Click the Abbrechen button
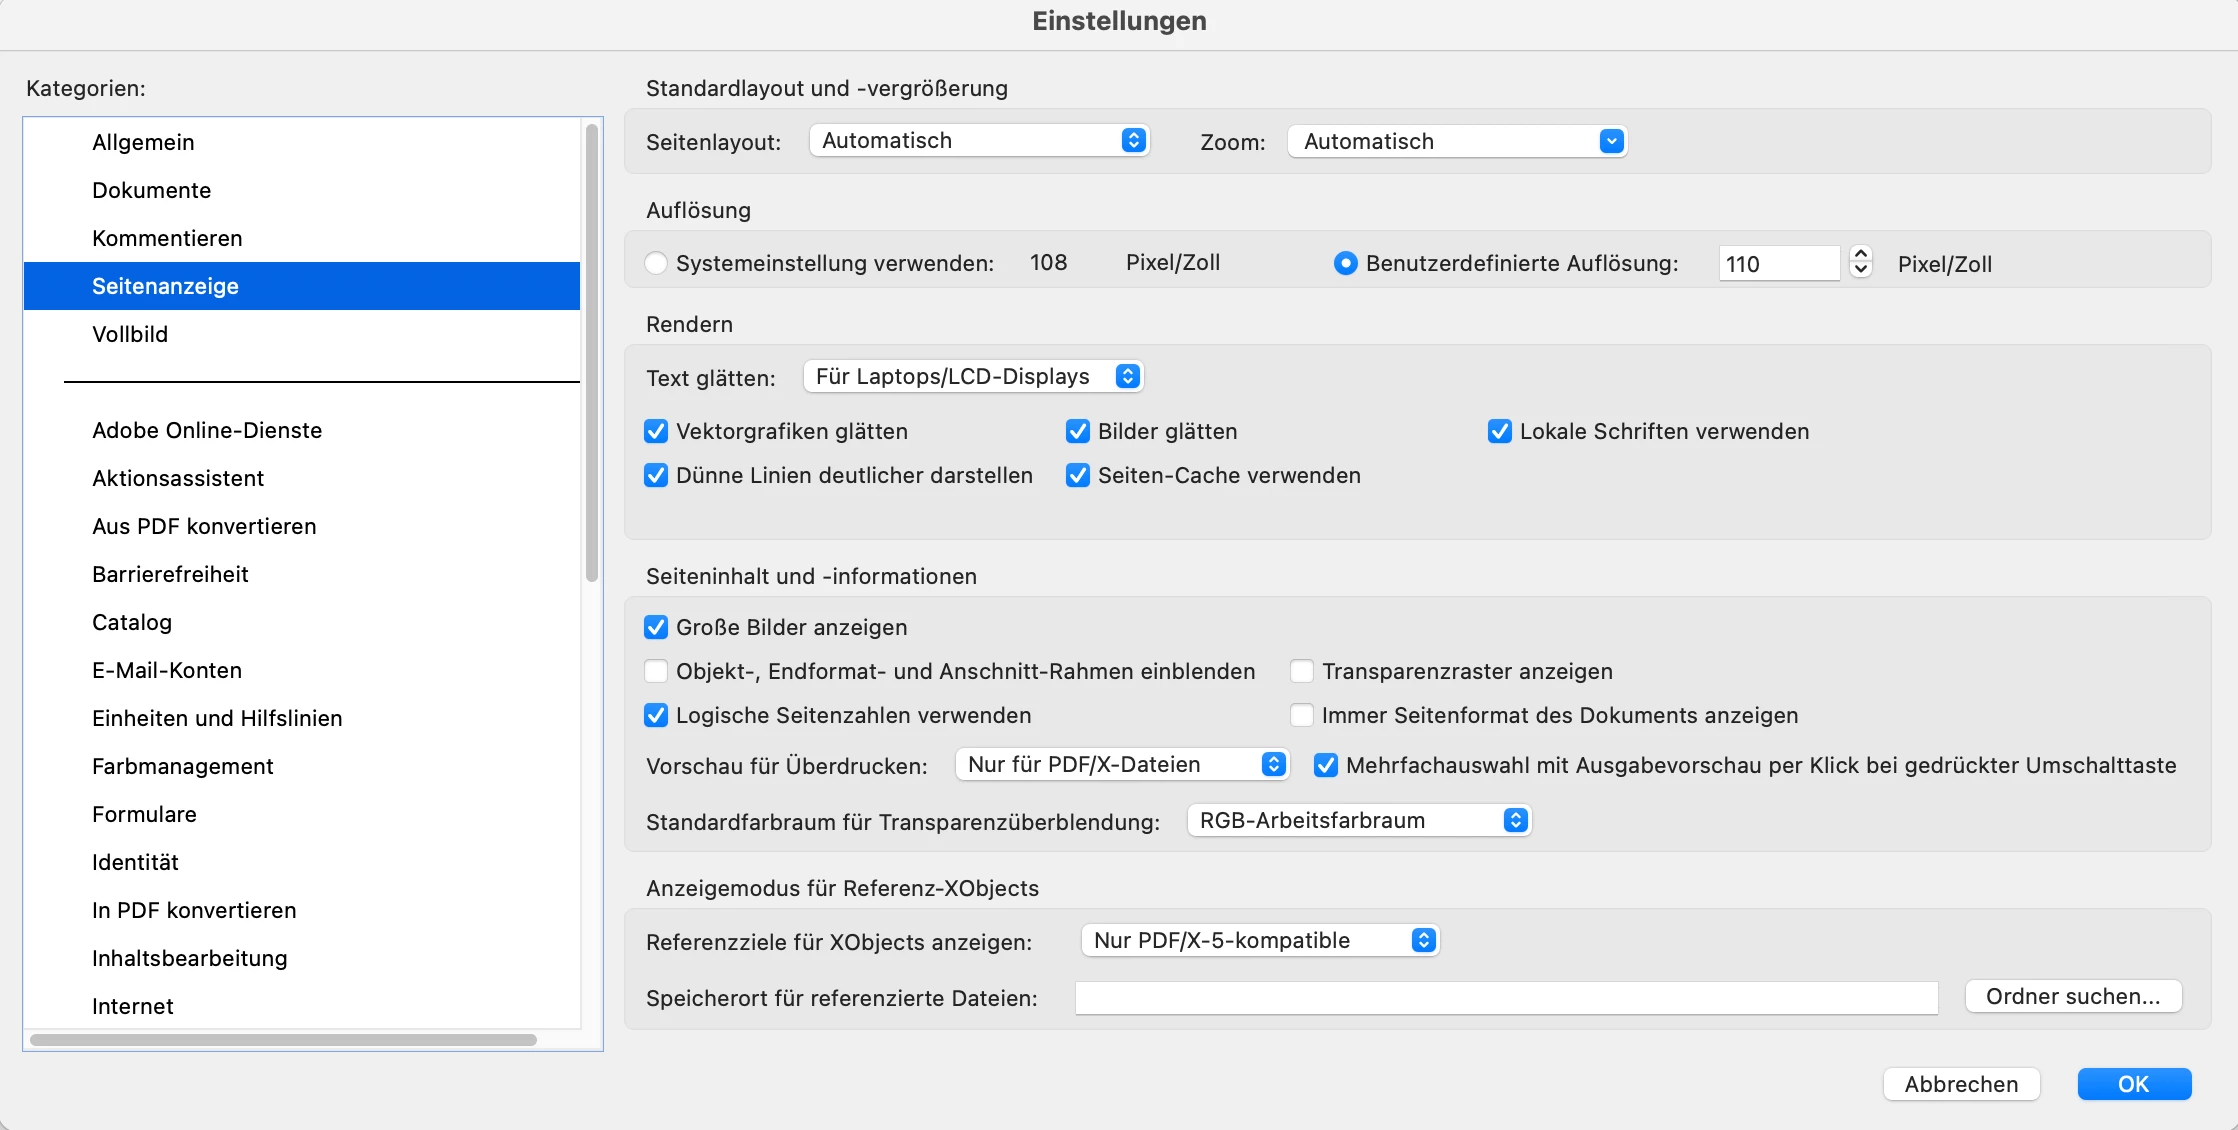The height and width of the screenshot is (1130, 2238). click(x=1960, y=1084)
